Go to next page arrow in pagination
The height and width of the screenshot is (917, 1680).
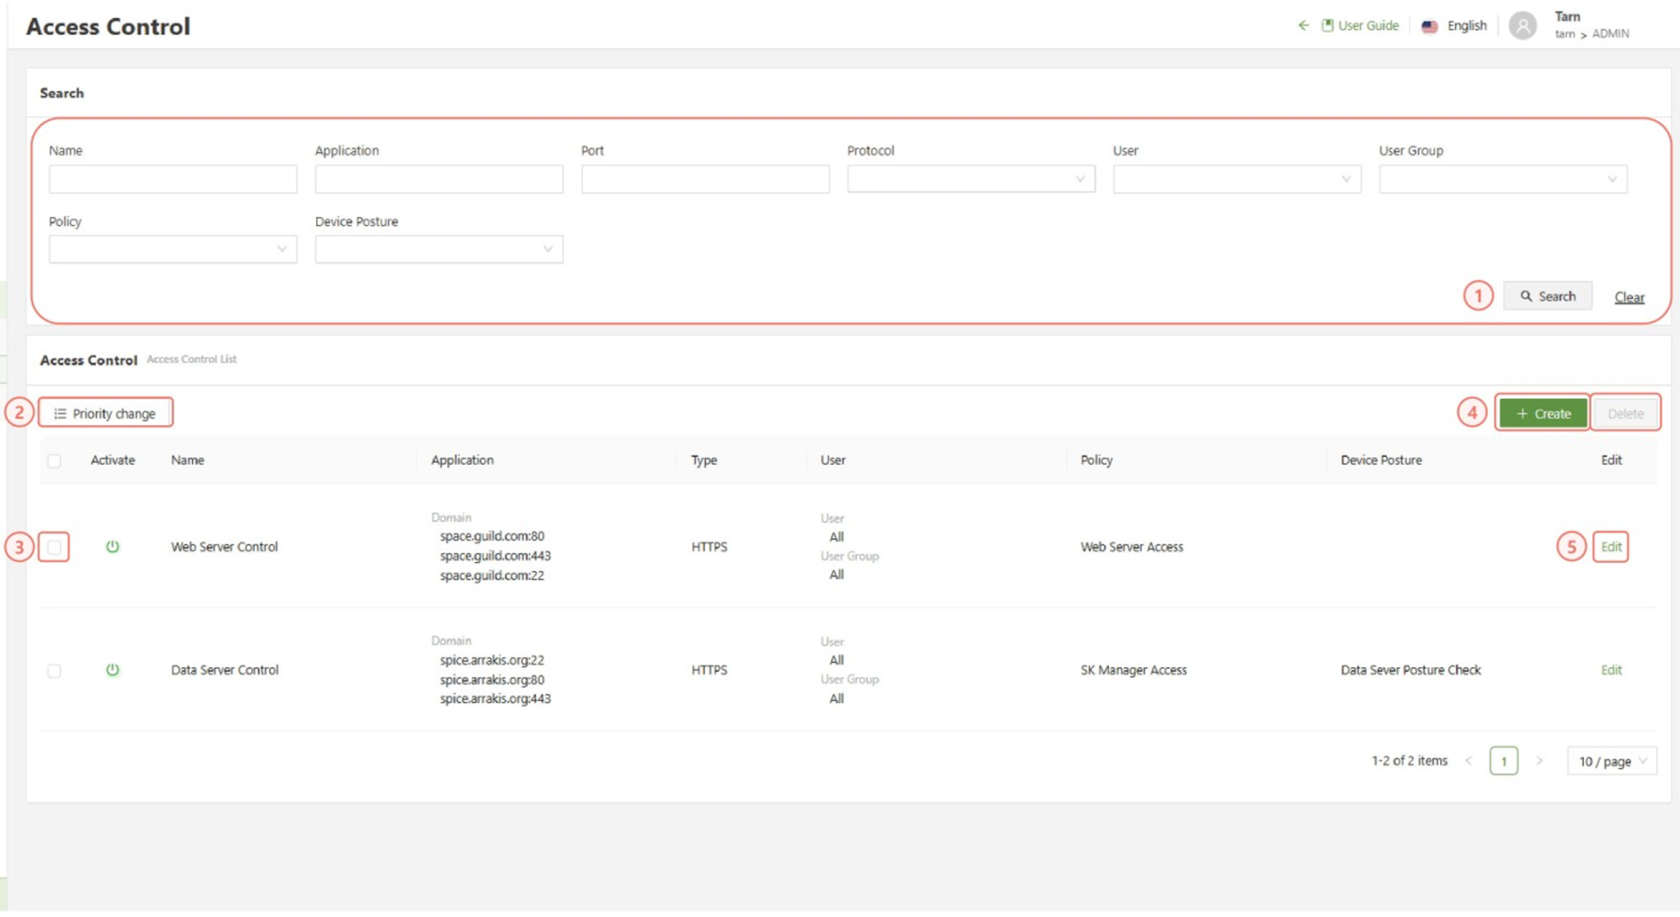(x=1540, y=761)
